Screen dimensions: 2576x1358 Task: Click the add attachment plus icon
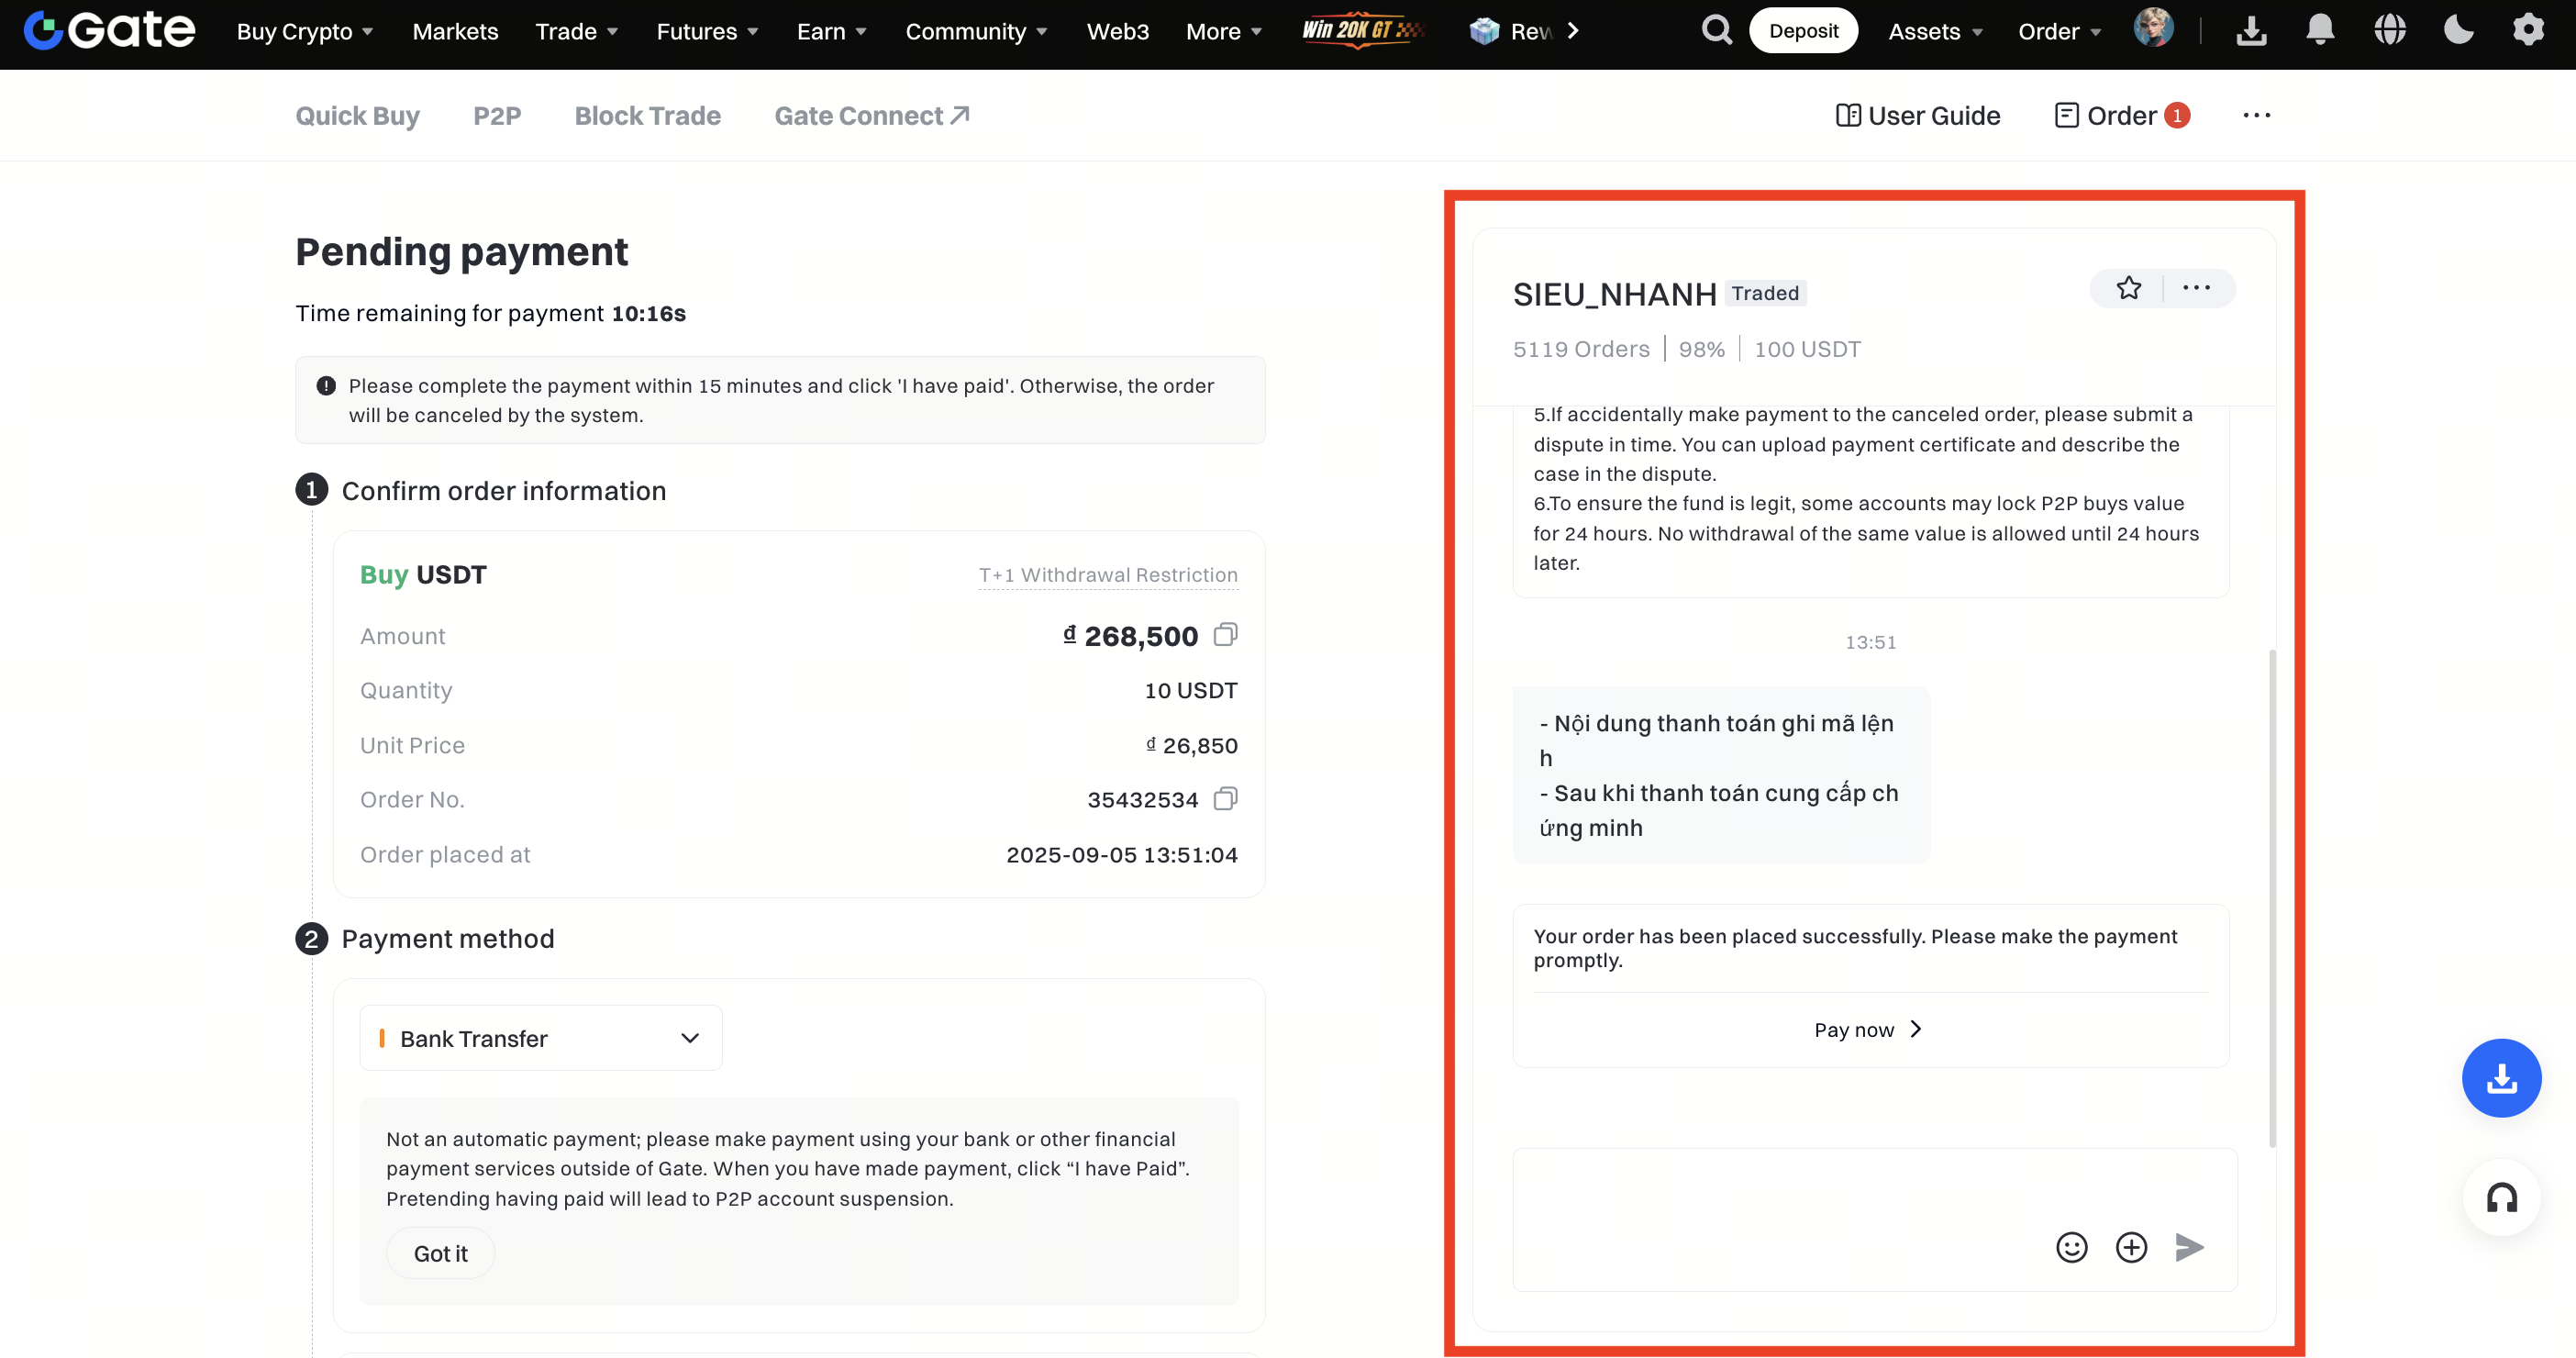[x=2131, y=1247]
